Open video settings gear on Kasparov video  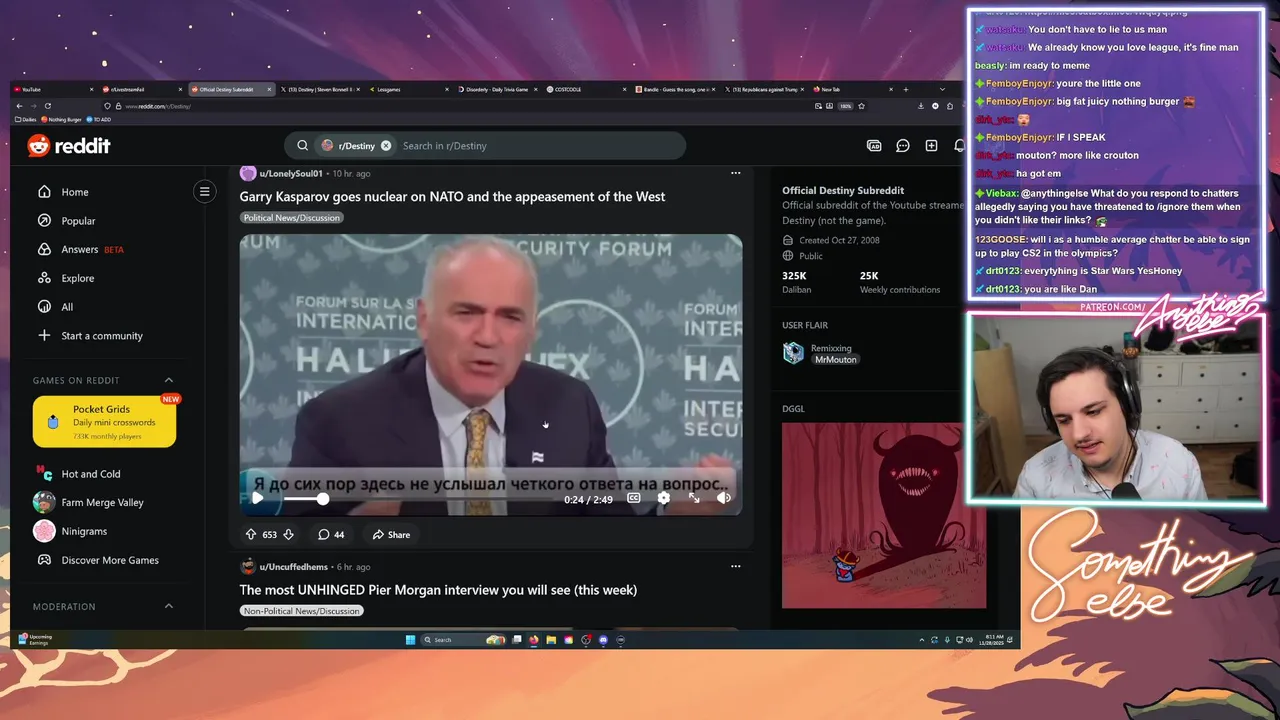click(x=663, y=498)
